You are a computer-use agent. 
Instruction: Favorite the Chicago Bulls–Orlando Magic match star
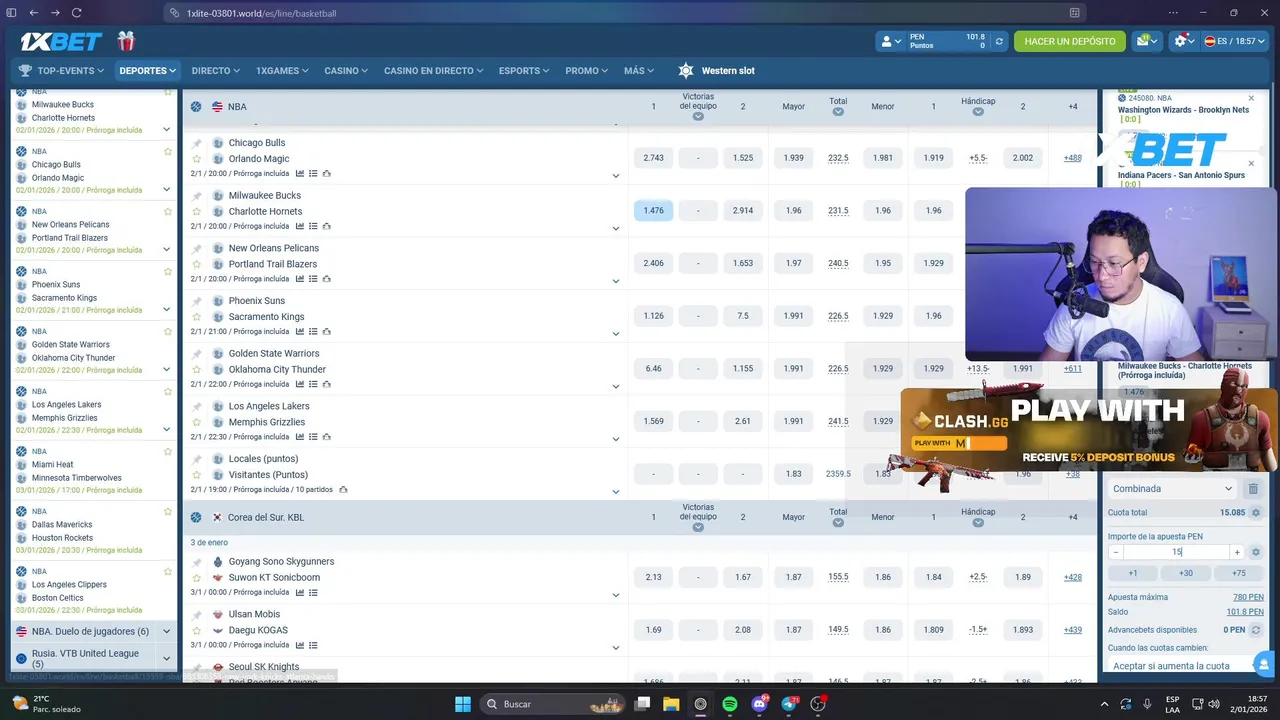coord(197,159)
